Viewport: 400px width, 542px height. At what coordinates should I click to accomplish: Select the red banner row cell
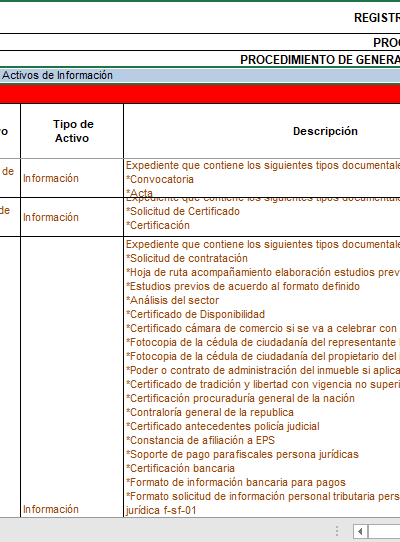pos(200,94)
